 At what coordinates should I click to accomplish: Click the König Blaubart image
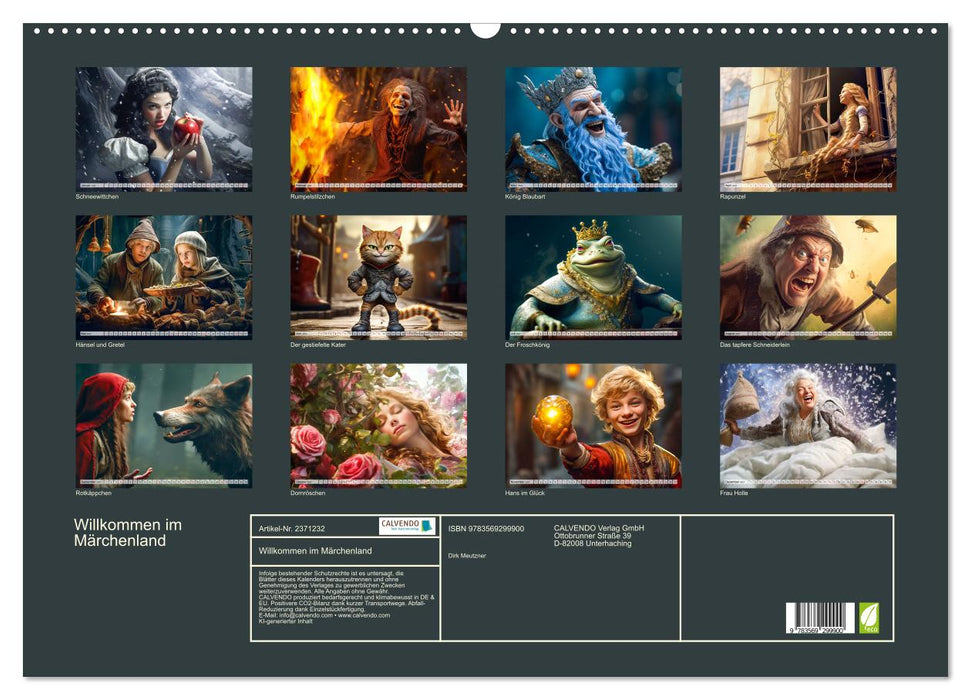(x=593, y=129)
